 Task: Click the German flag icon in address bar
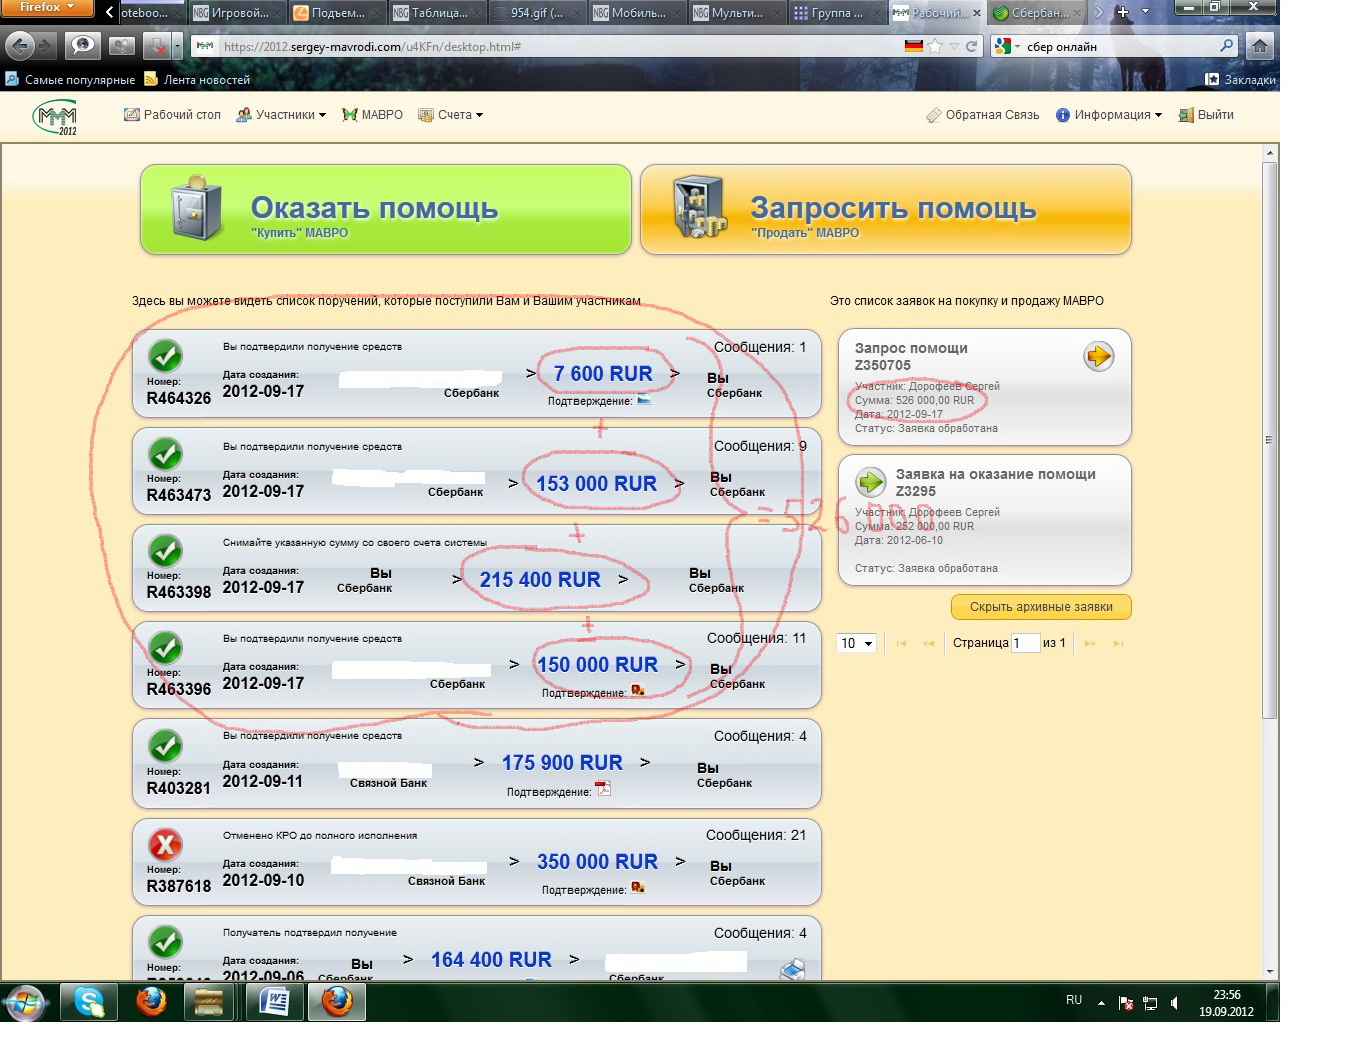coord(913,46)
